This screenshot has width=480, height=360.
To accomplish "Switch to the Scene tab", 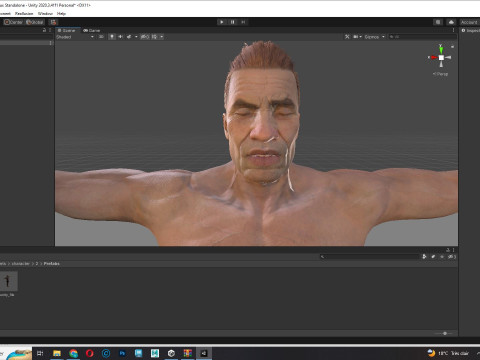I will (67, 30).
